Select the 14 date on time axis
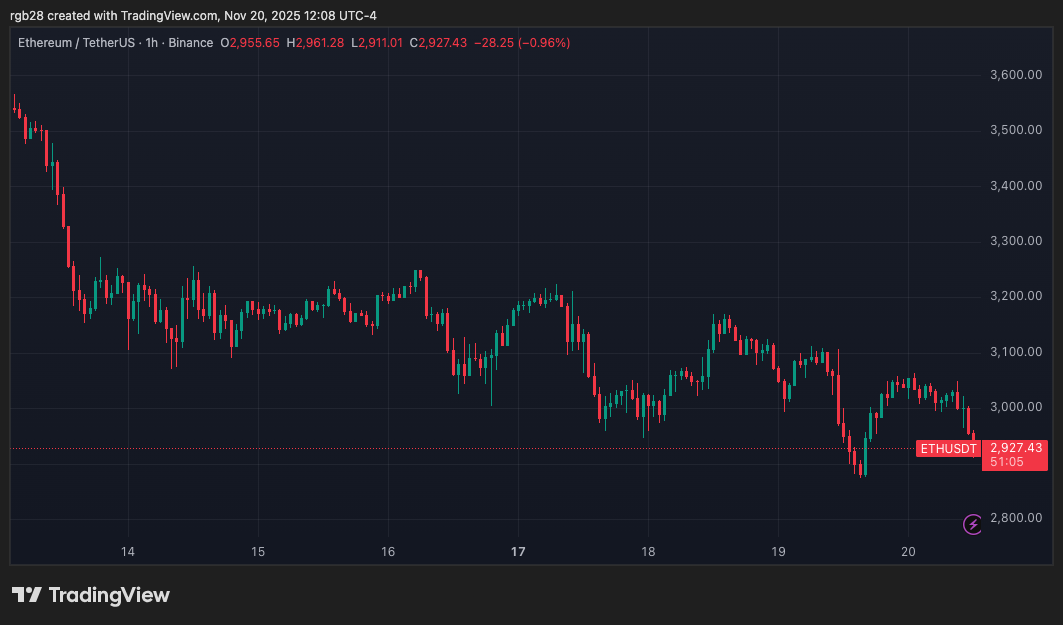Screen dimensions: 1063x625 click(x=128, y=551)
